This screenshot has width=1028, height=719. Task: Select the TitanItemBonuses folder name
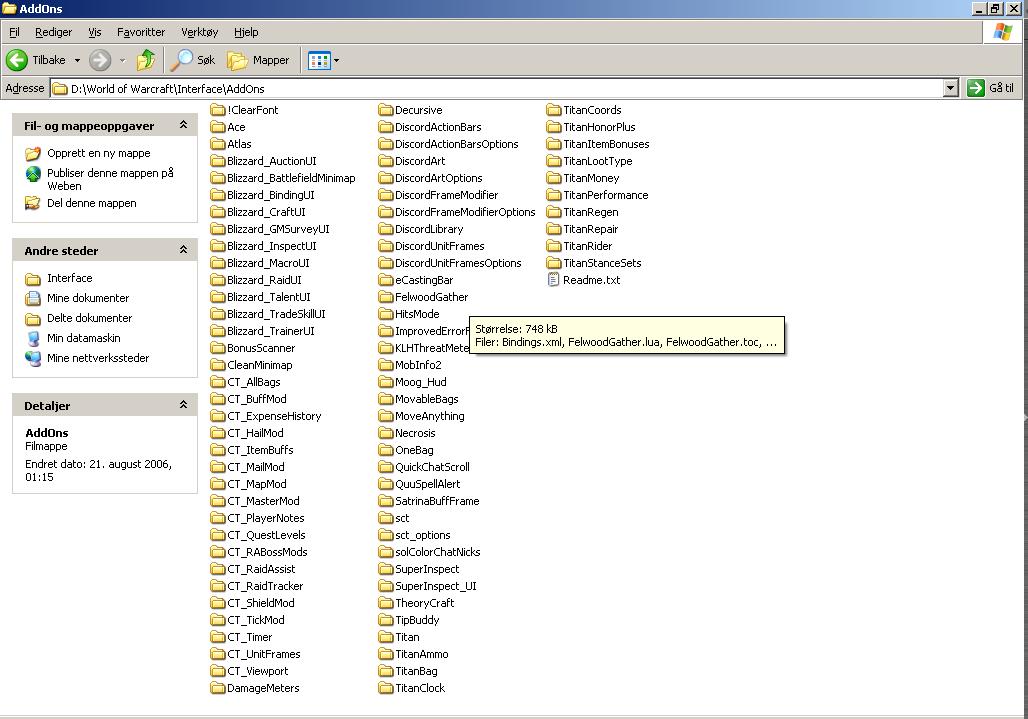[x=606, y=144]
